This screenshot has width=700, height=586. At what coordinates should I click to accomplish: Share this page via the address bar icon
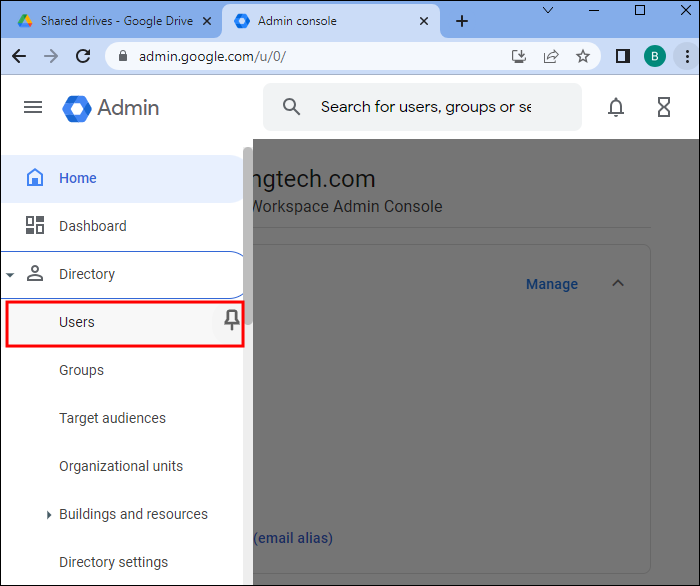point(551,56)
